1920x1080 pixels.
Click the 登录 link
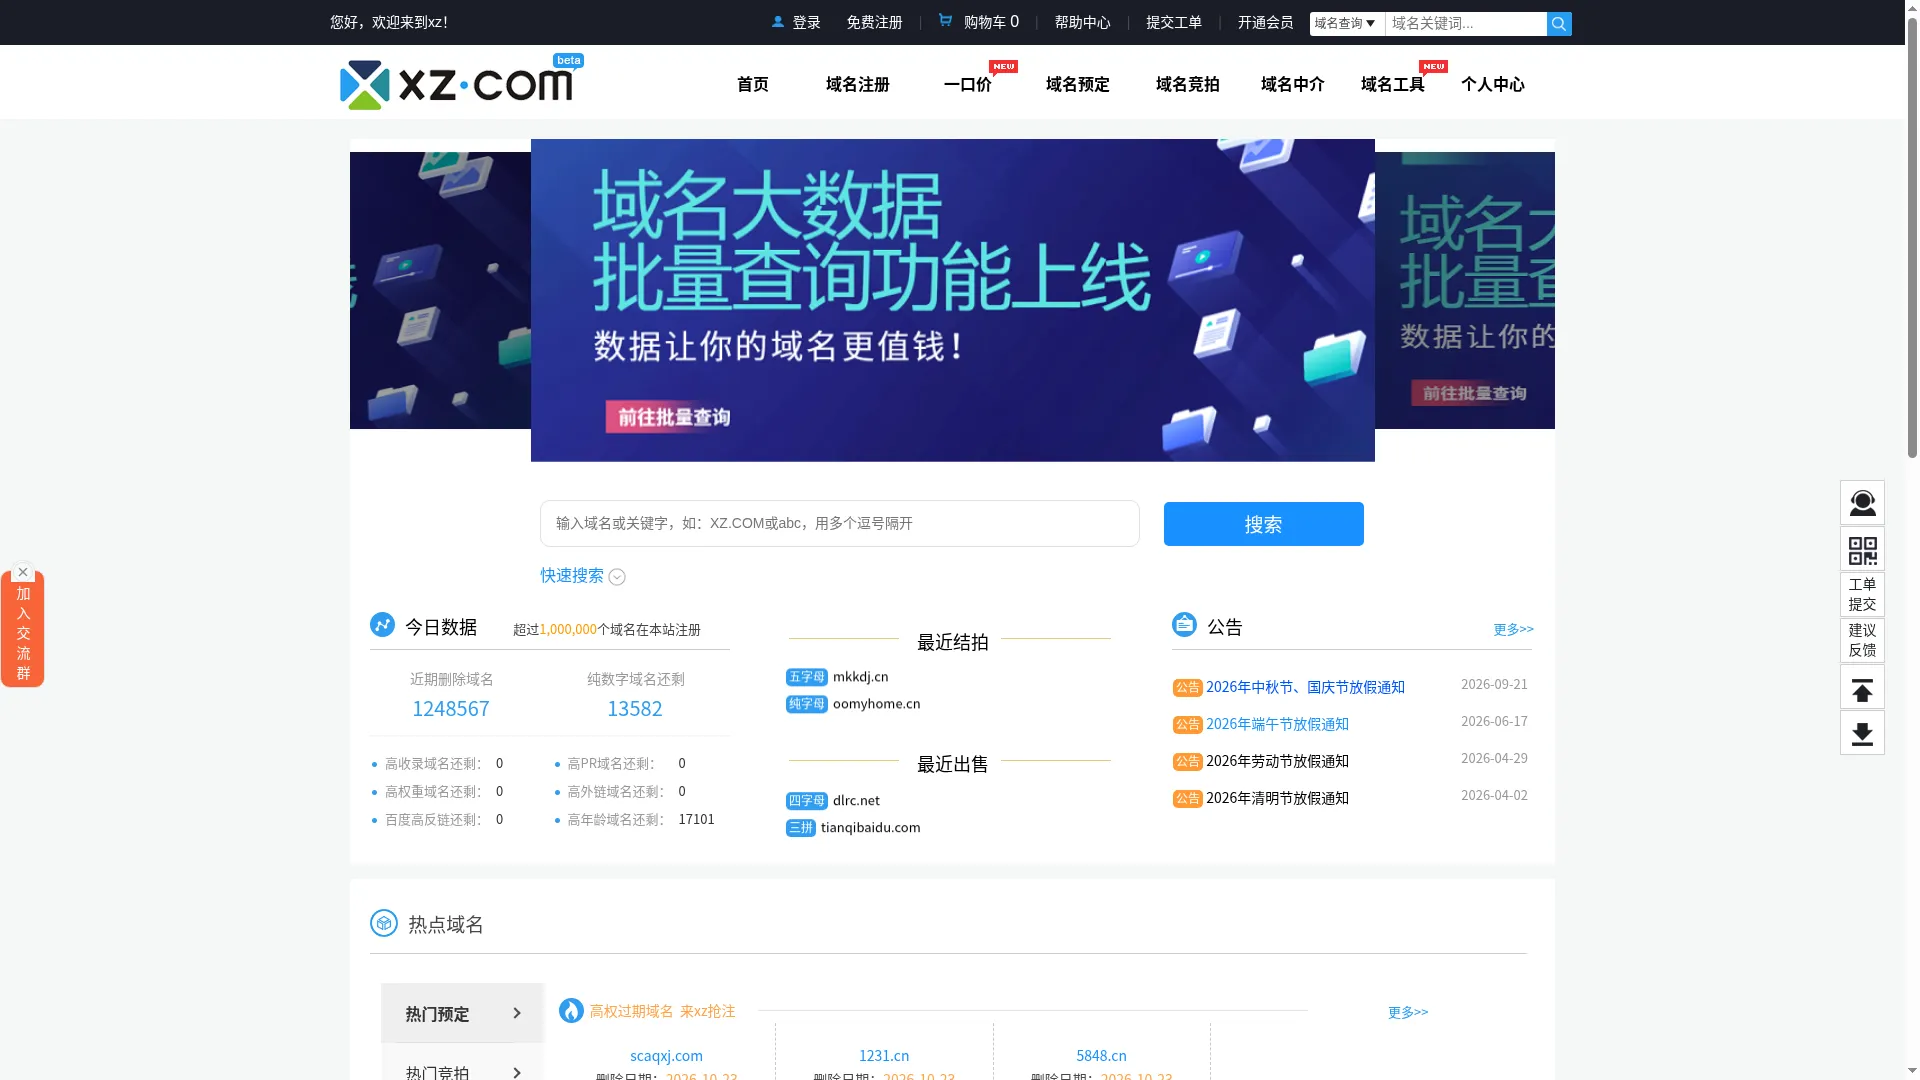pyautogui.click(x=806, y=22)
